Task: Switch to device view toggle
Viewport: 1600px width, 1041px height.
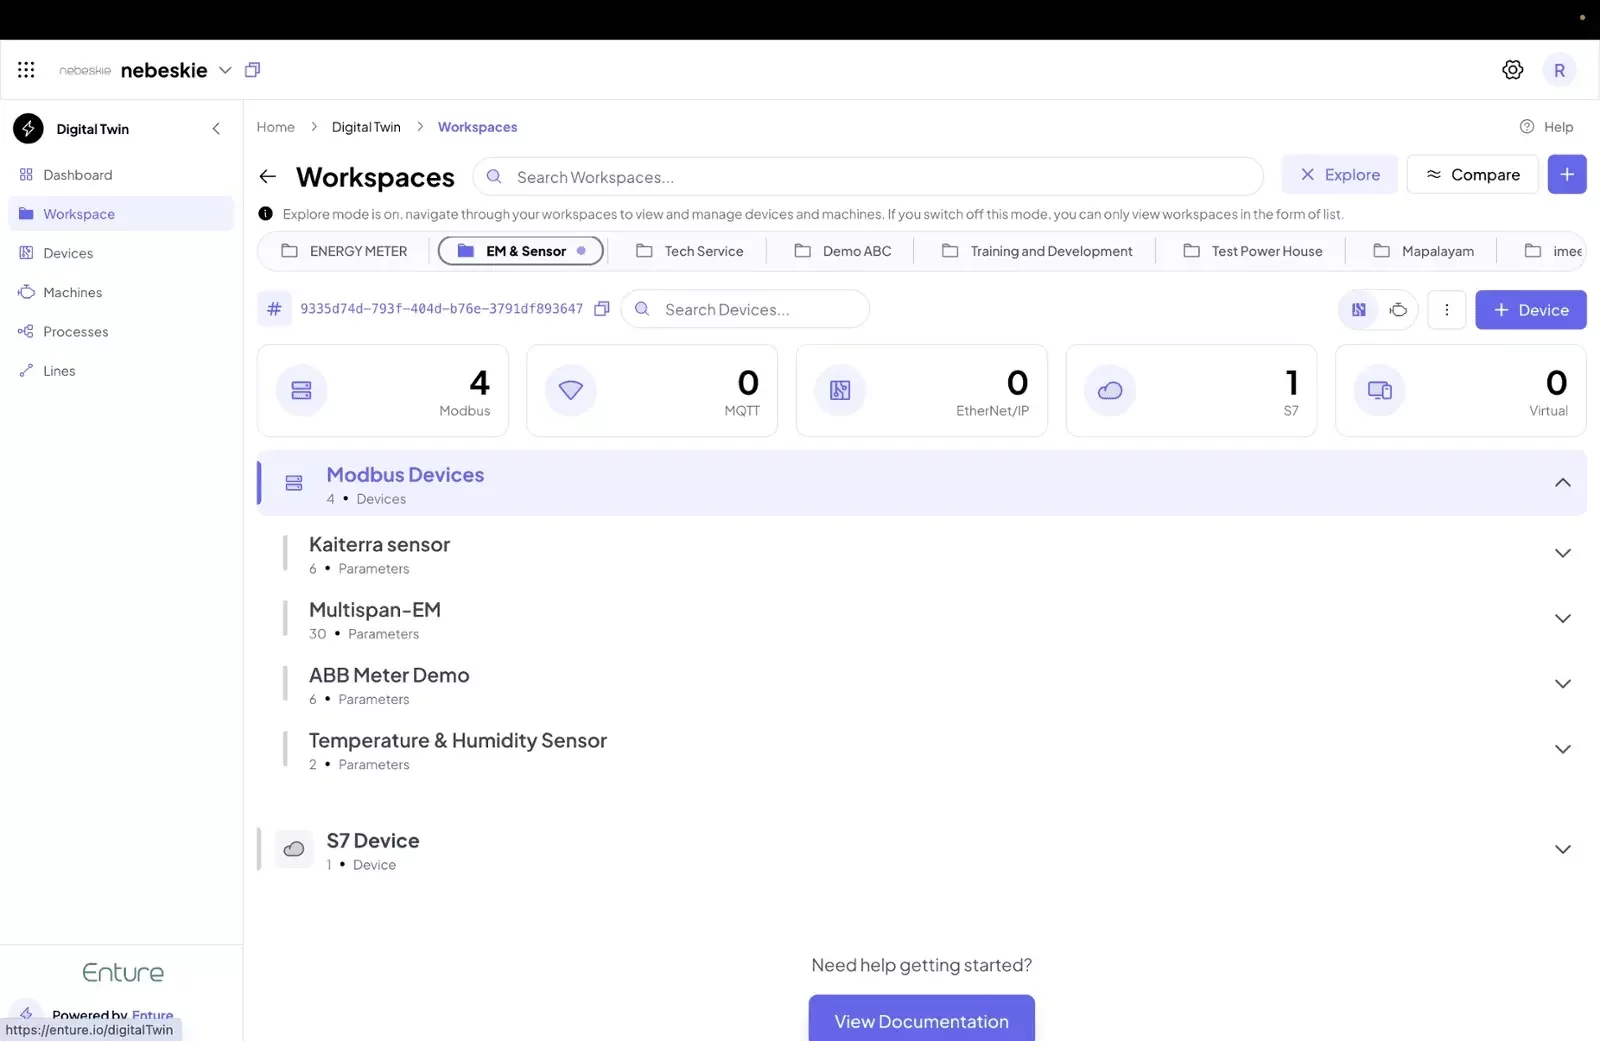Action: coord(1359,310)
